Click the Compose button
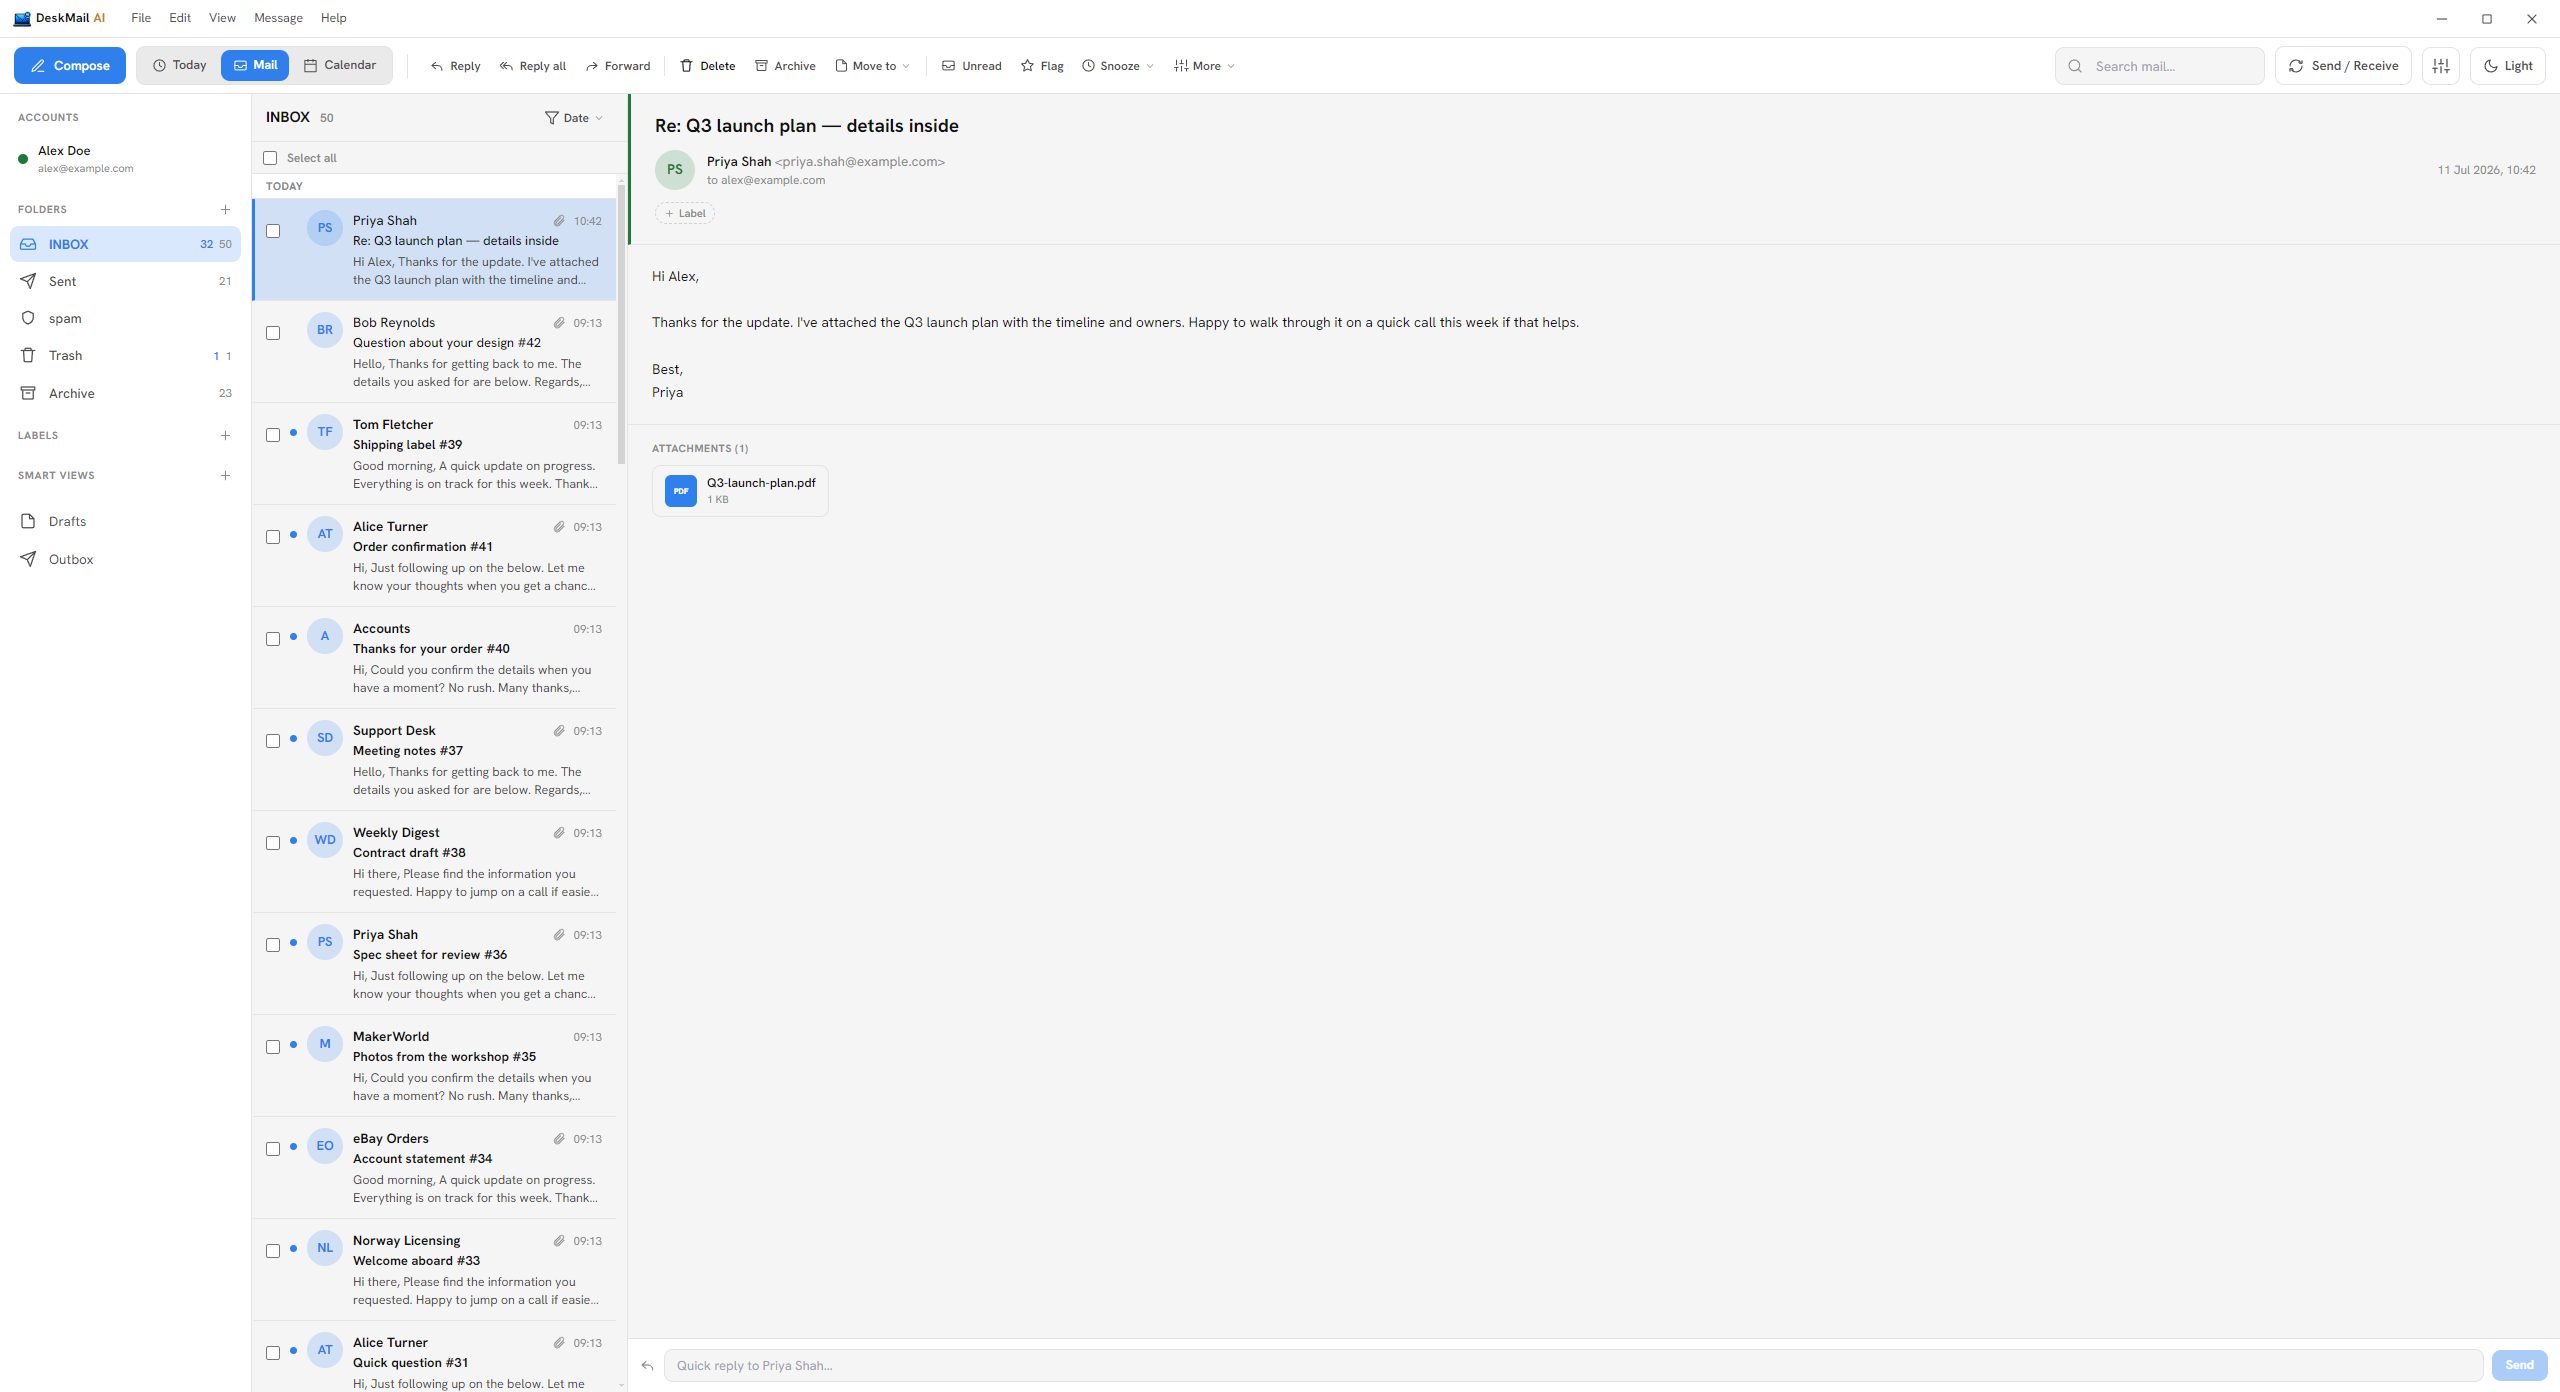This screenshot has height=1392, width=2560. (70, 66)
